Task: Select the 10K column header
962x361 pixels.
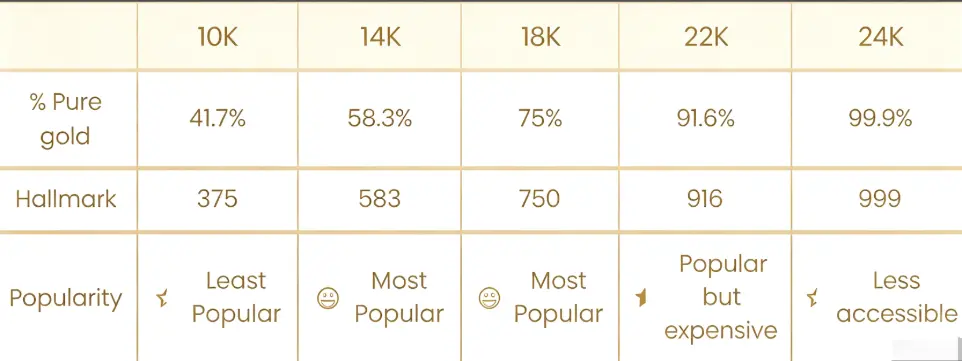Action: tap(217, 38)
